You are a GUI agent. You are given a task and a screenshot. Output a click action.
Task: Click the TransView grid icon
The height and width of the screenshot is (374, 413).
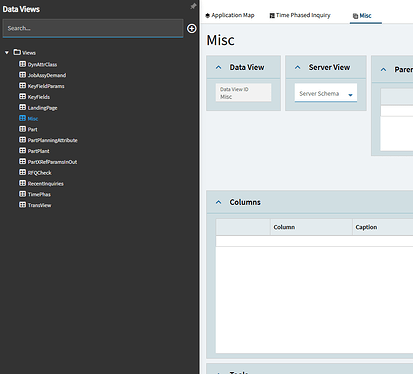[x=22, y=205]
